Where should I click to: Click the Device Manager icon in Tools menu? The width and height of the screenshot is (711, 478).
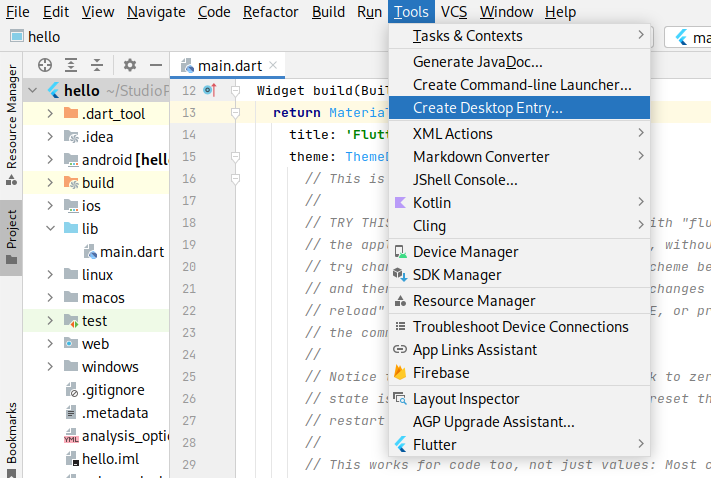click(x=400, y=252)
